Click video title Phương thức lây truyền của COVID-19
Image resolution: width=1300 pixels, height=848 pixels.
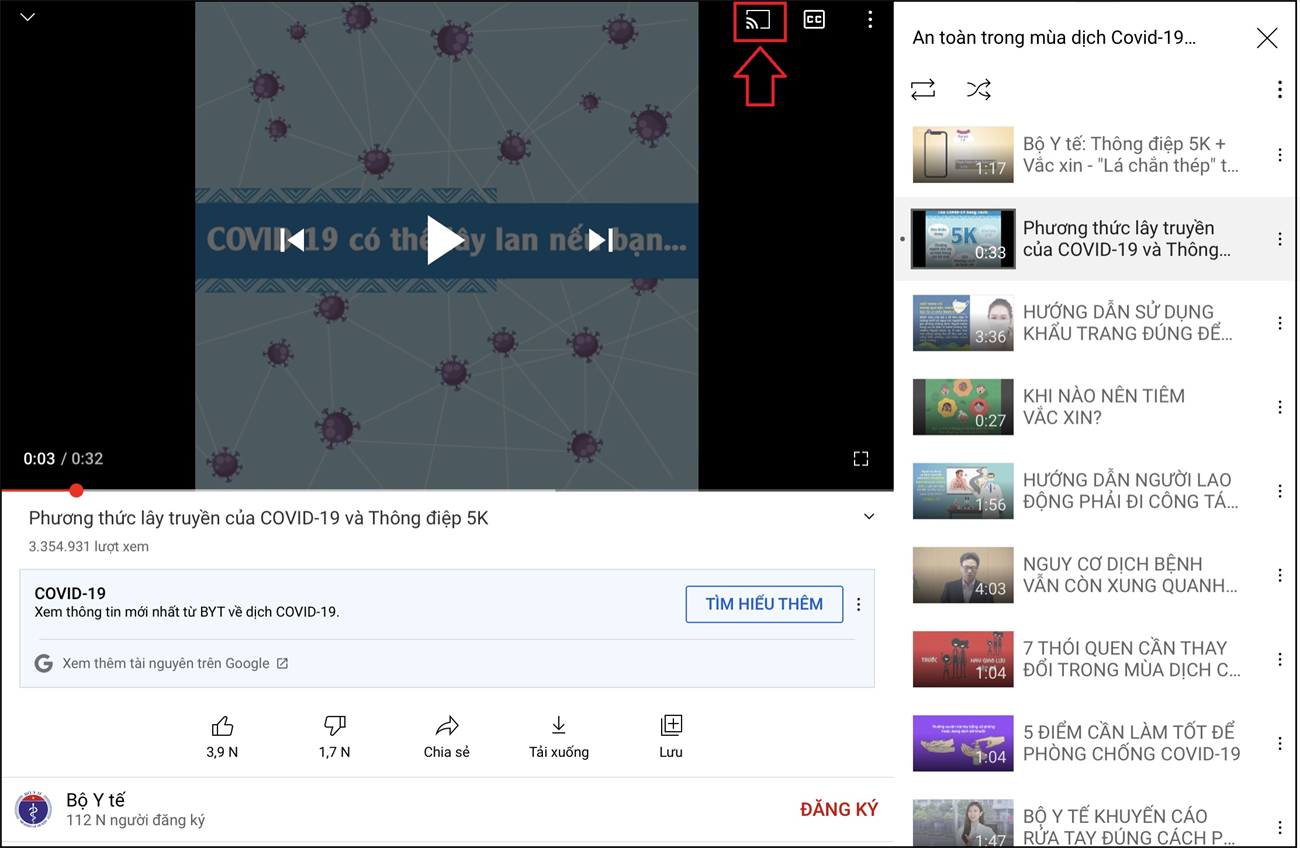[x=258, y=518]
